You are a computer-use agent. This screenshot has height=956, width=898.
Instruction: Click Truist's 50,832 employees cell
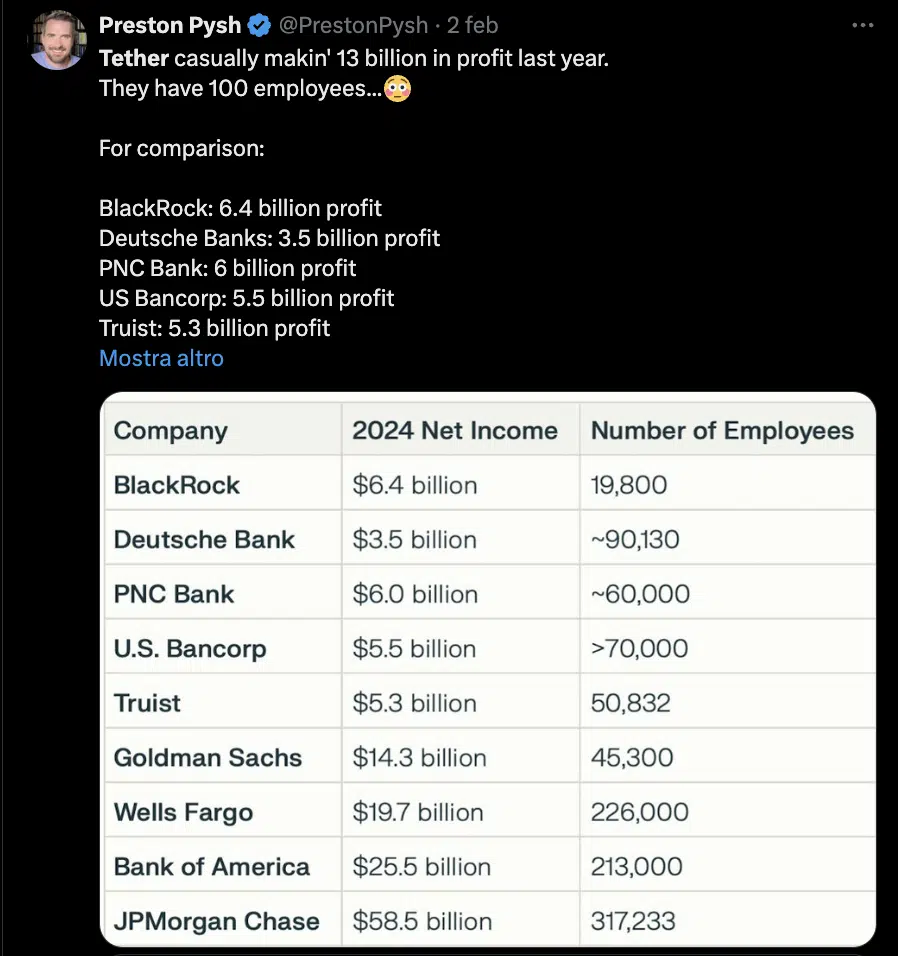click(631, 703)
